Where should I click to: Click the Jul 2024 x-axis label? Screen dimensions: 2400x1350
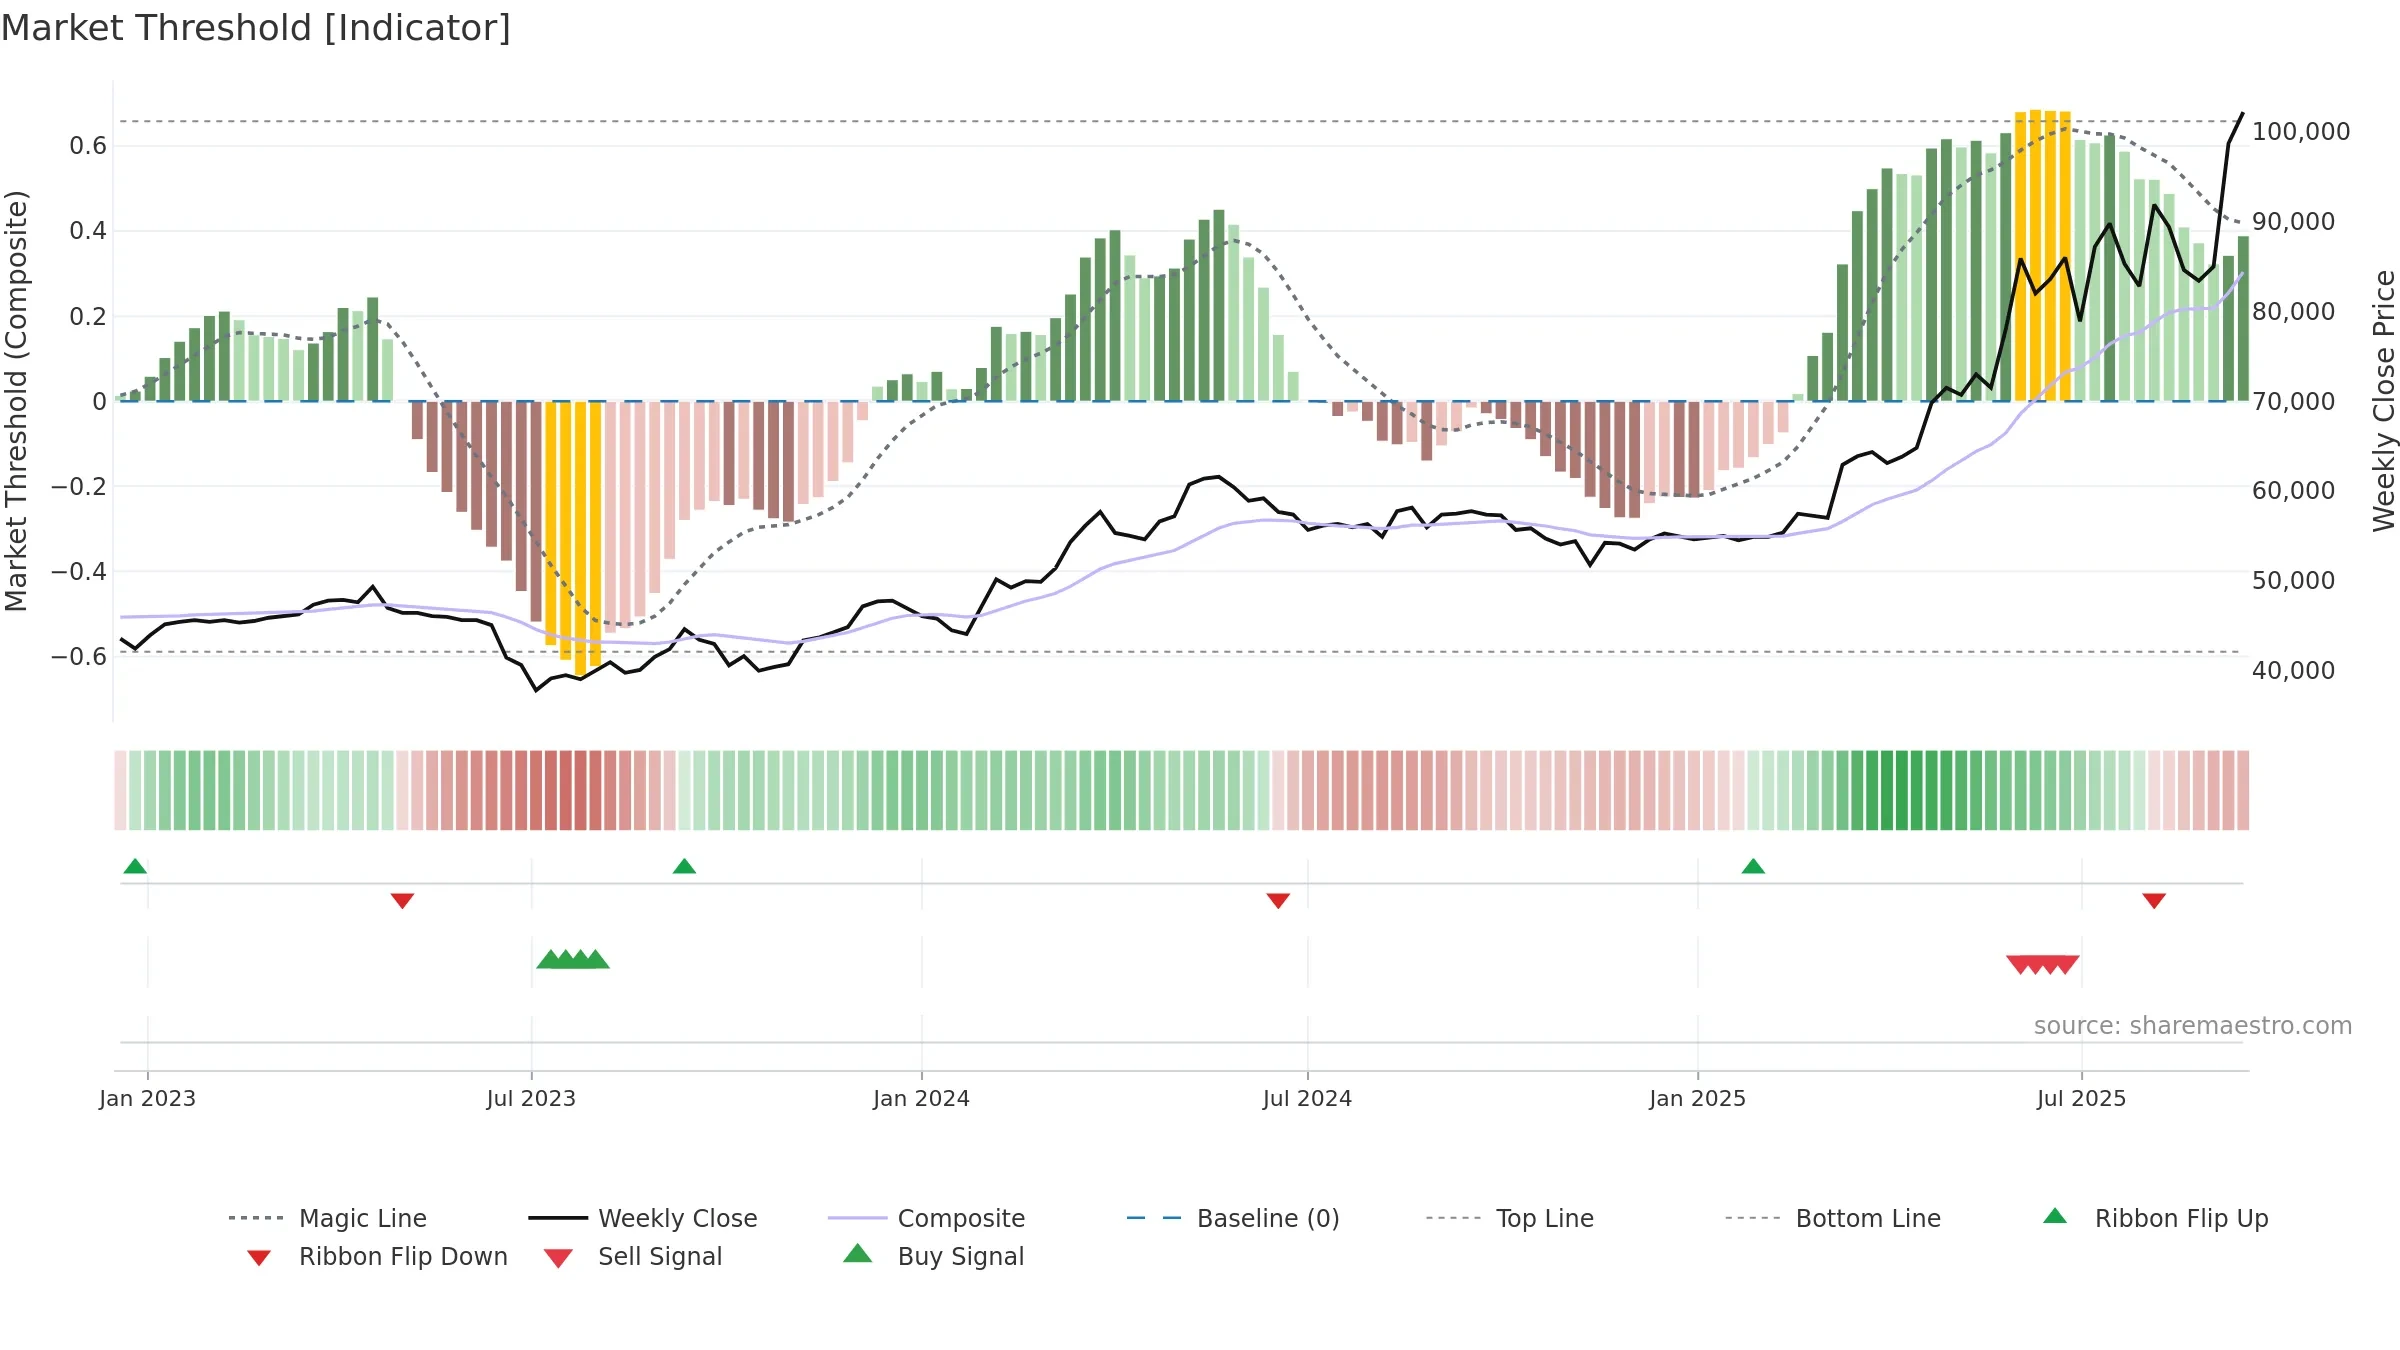1307,1098
